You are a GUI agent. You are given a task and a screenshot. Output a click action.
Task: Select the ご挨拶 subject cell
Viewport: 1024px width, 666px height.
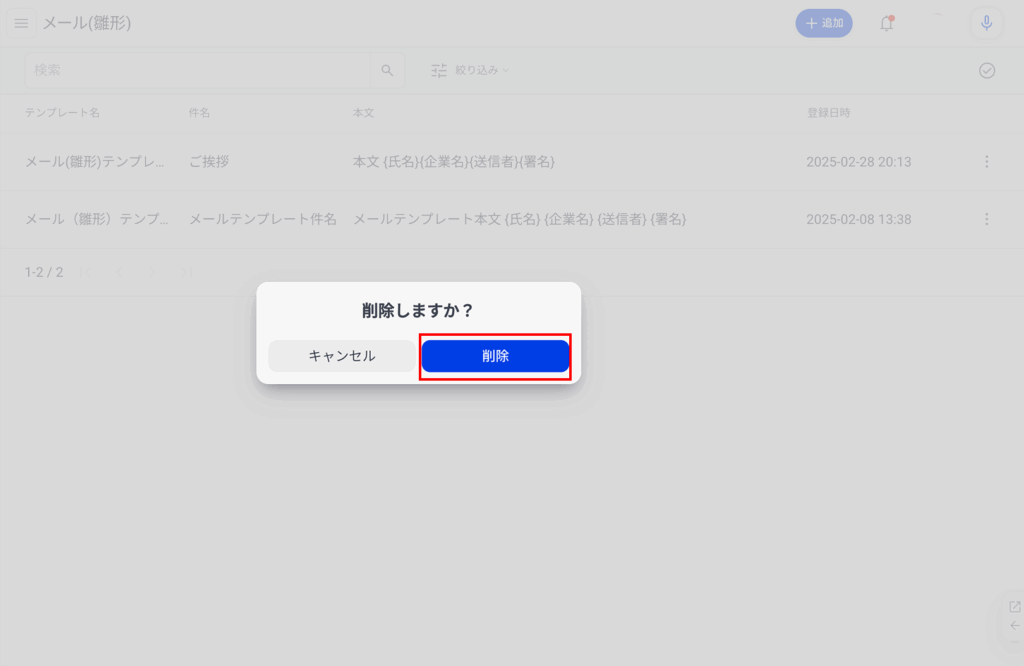pos(209,162)
